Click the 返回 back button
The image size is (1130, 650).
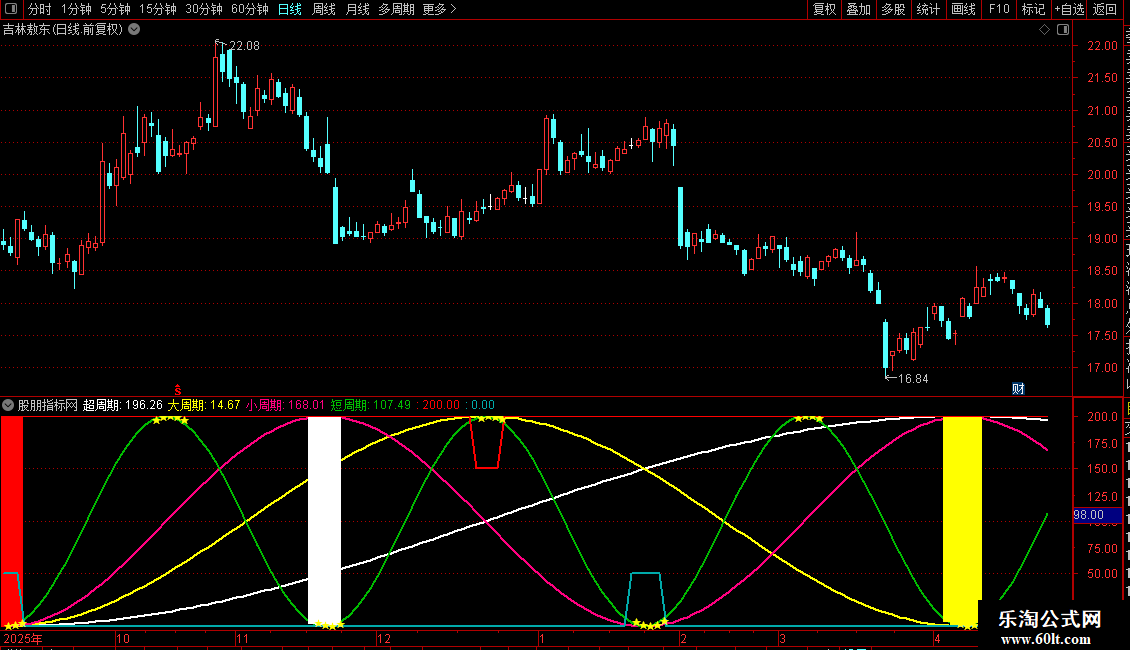(1105, 9)
